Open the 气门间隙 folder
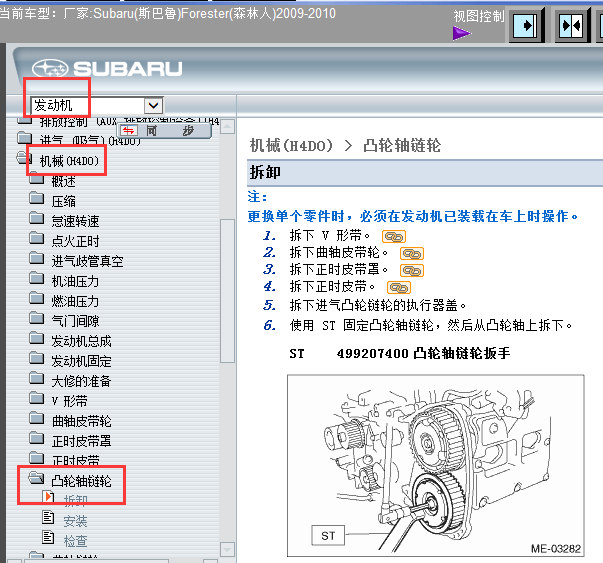 click(75, 321)
